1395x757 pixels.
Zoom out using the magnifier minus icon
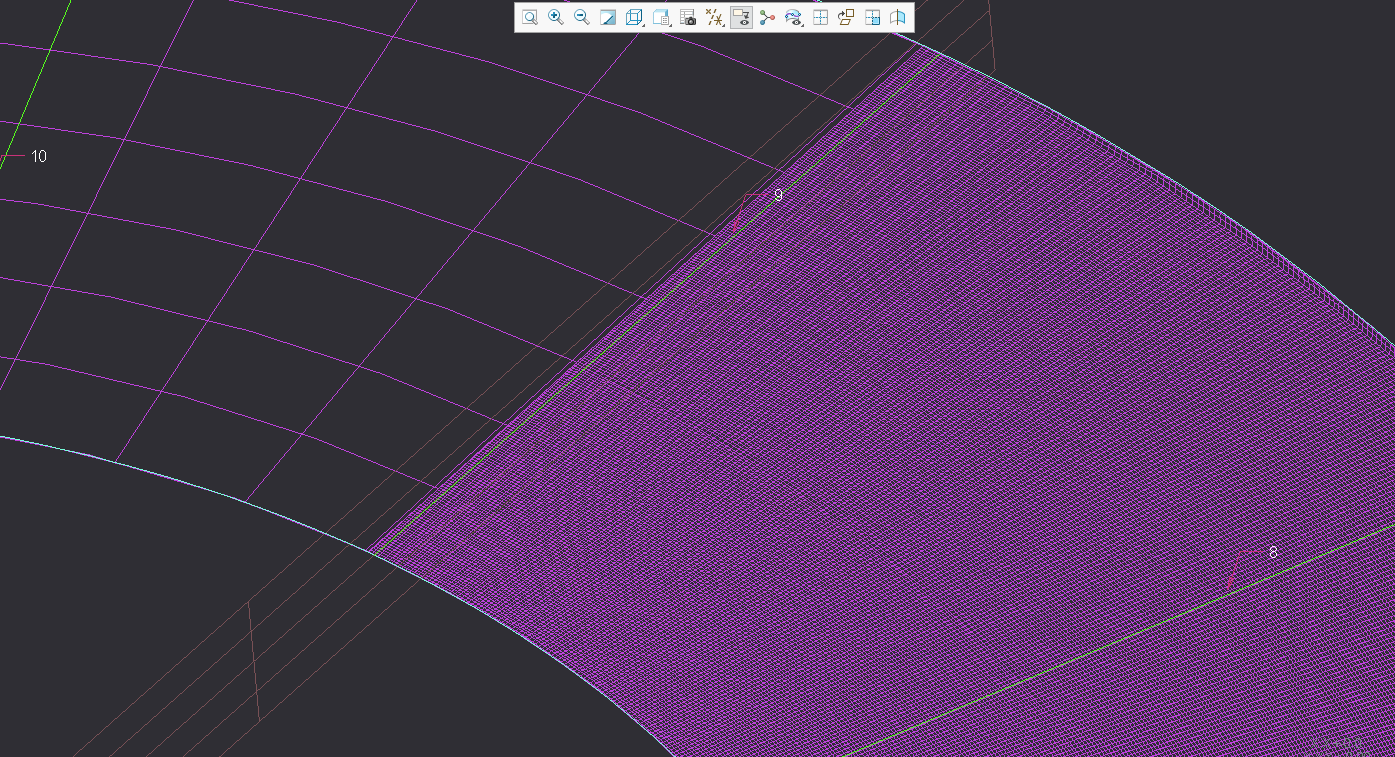pyautogui.click(x=581, y=17)
